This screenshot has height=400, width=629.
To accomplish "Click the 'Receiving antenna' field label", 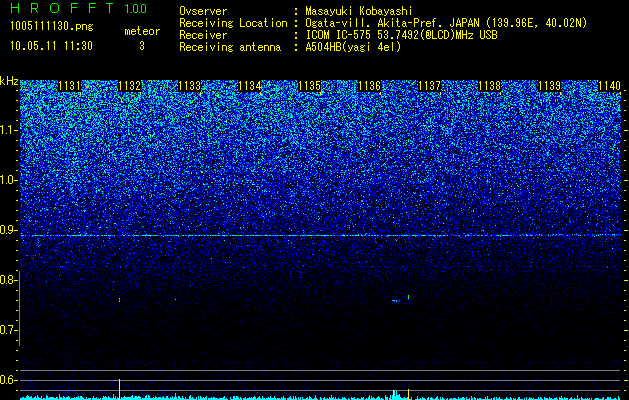I will (230, 47).
